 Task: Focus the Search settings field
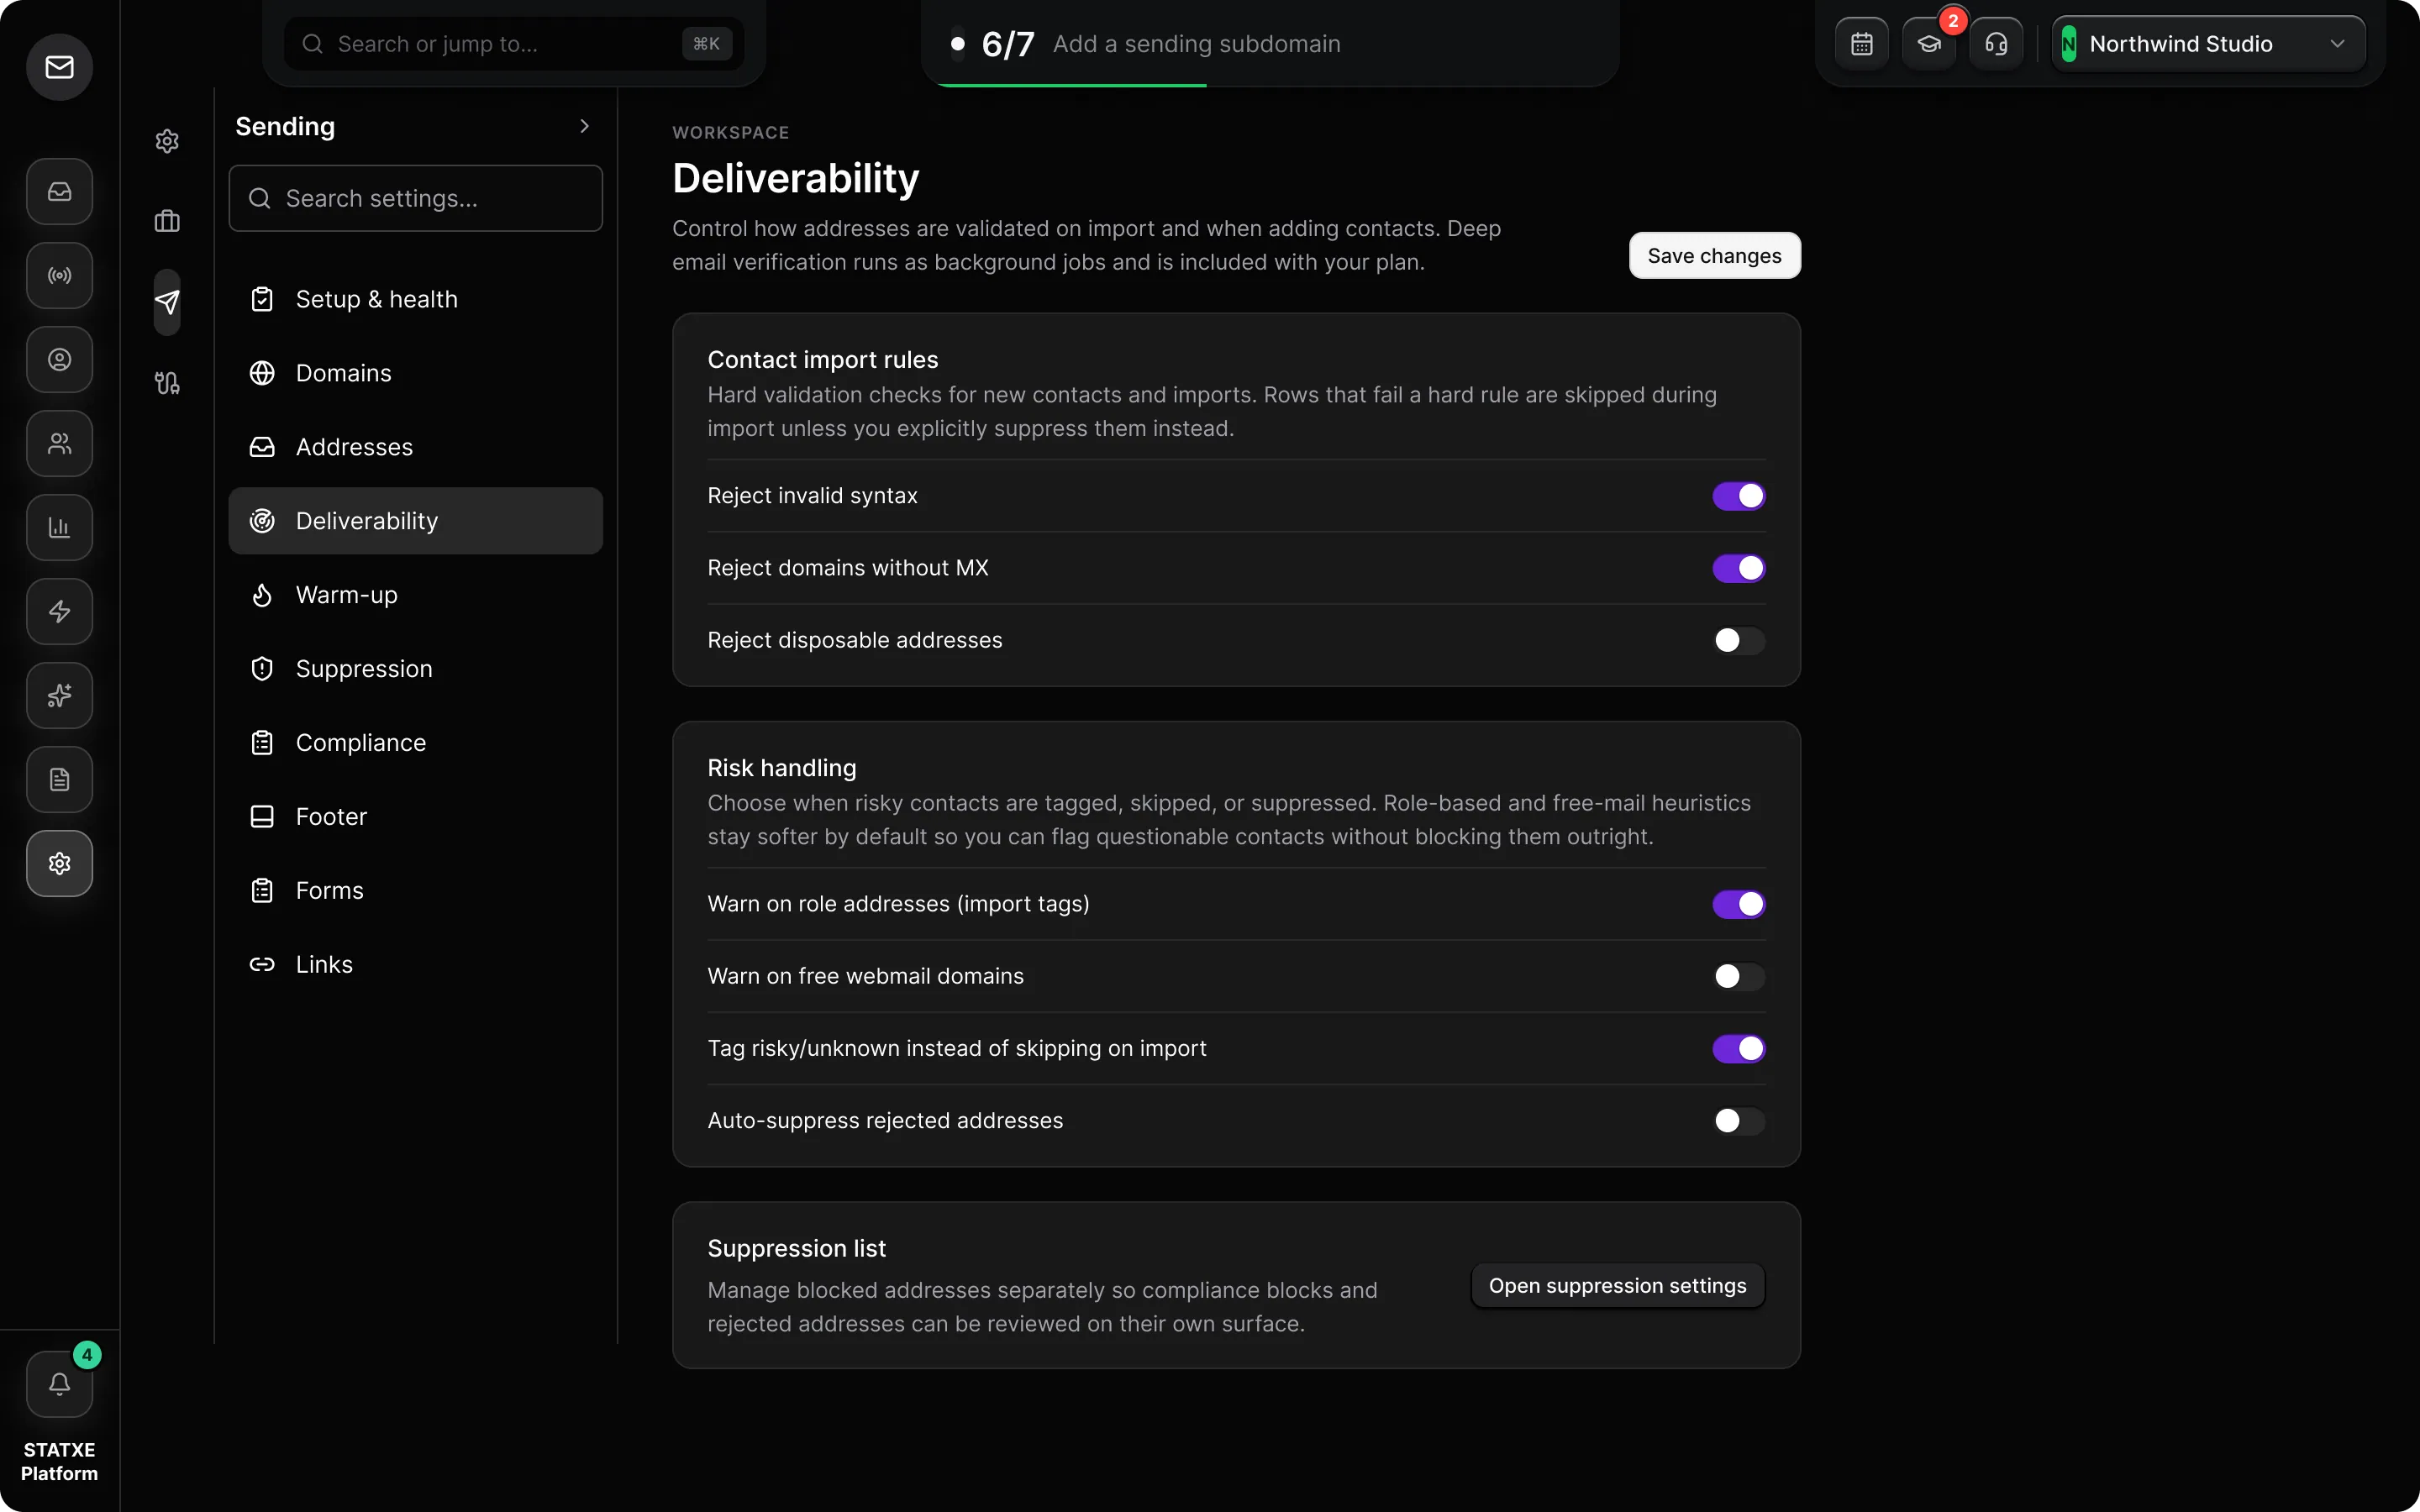click(415, 198)
